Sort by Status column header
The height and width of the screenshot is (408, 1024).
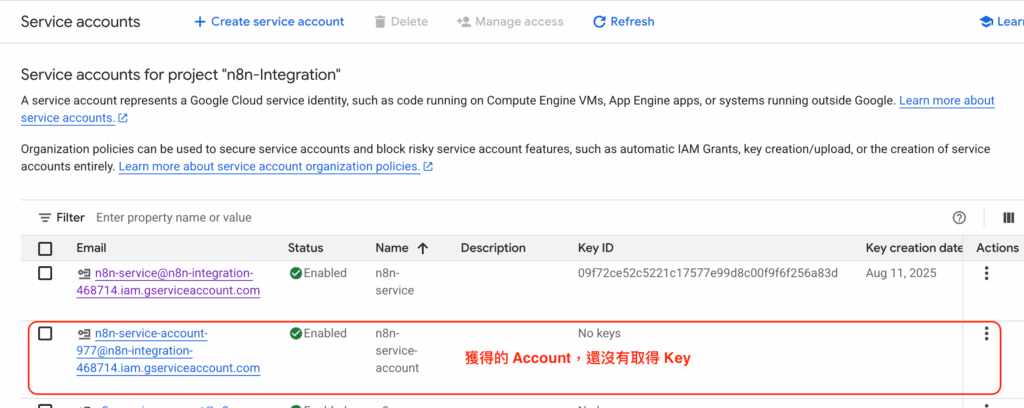[x=306, y=248]
